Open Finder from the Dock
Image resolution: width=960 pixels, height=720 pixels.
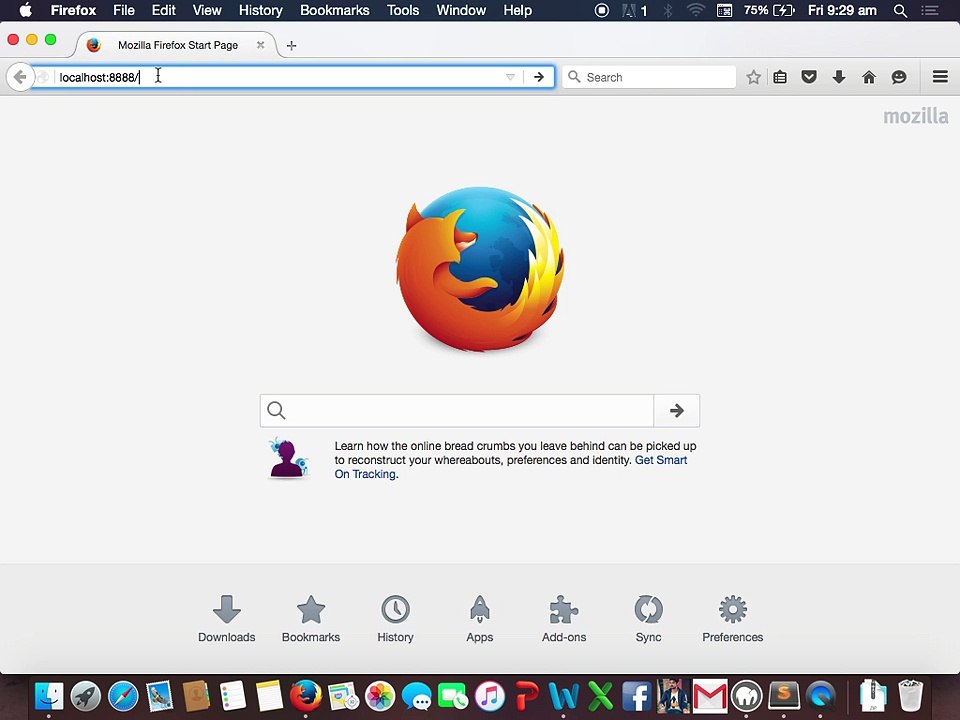click(49, 697)
